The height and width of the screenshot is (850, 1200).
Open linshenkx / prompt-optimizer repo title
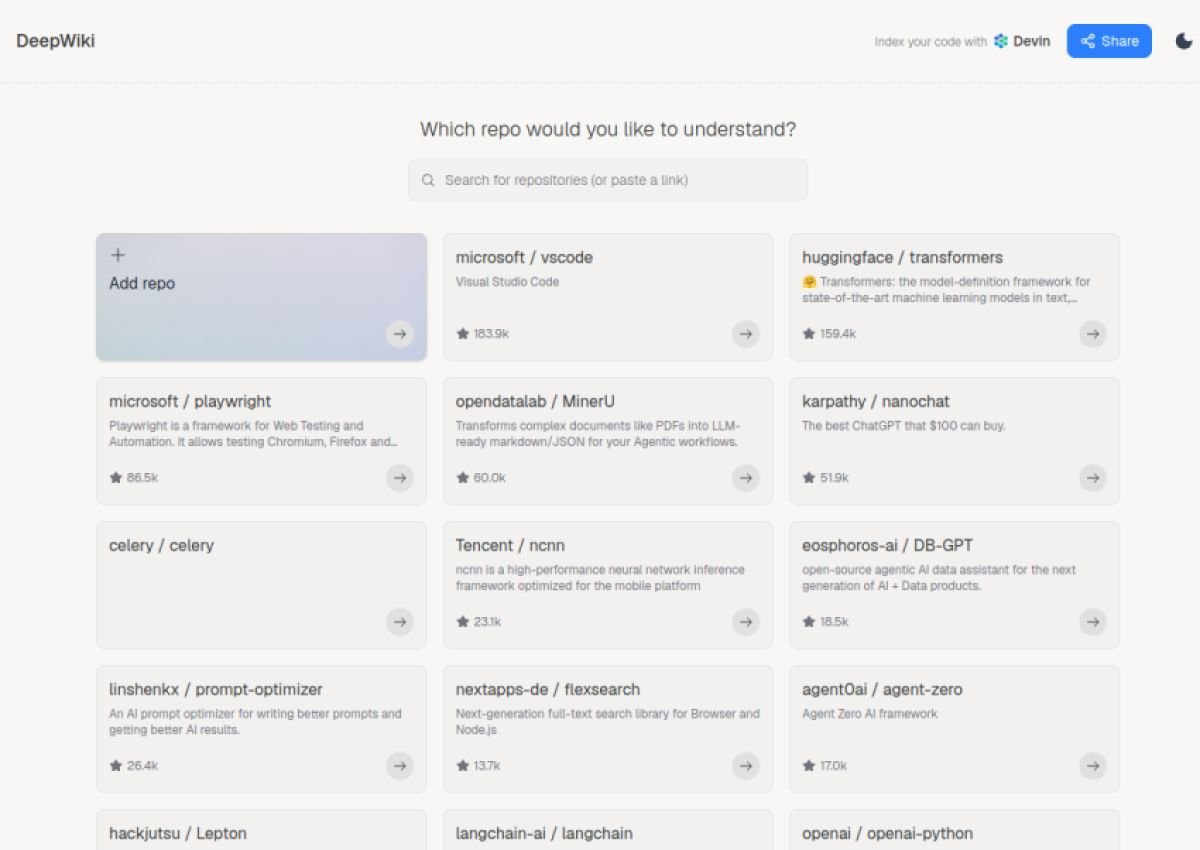216,689
